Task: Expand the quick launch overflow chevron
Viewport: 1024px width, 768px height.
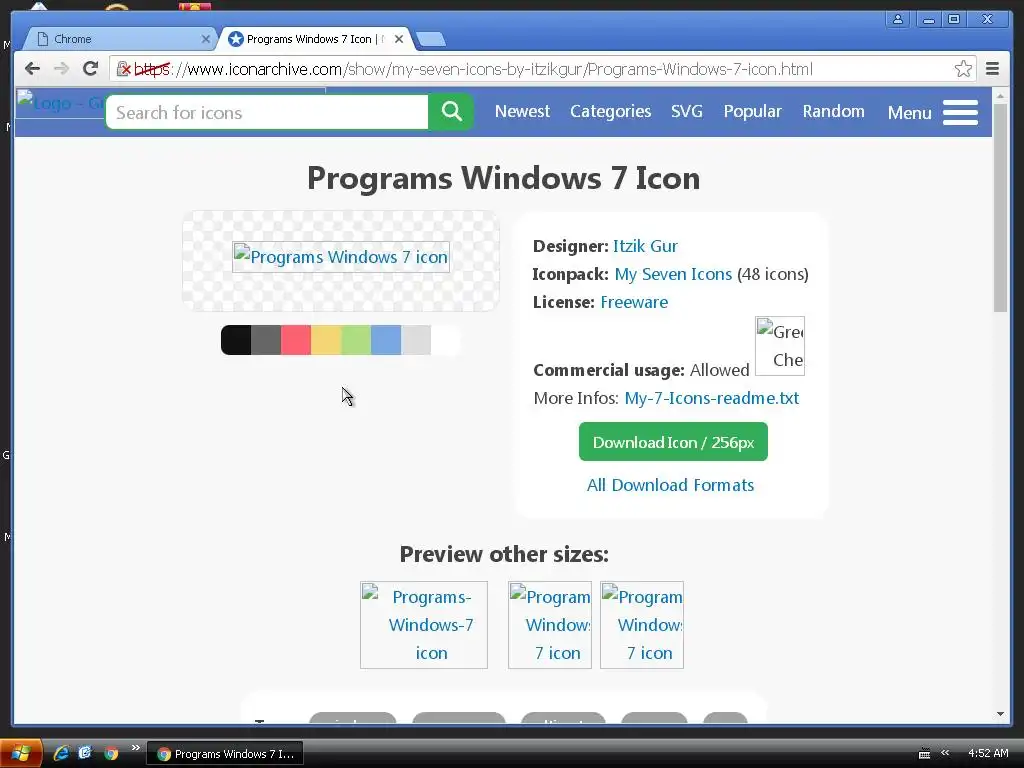Action: [x=135, y=748]
